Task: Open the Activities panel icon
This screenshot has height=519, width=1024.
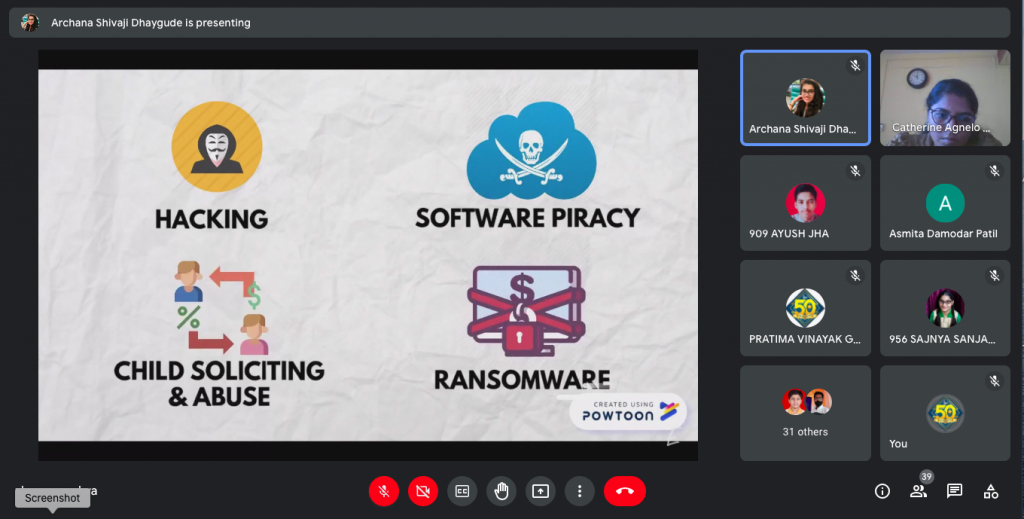Action: tap(990, 491)
